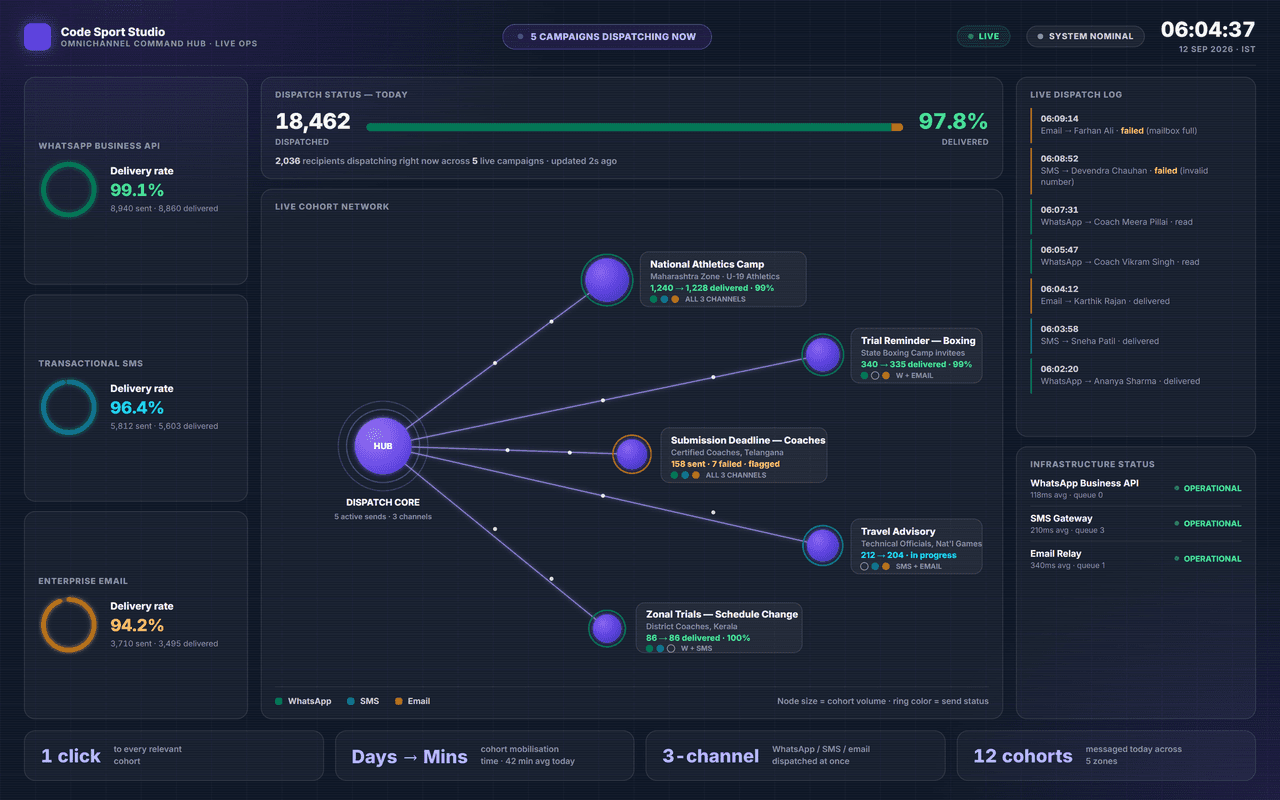The height and width of the screenshot is (800, 1280).
Task: Click the SYSTEM NOMINAL status pill
Action: click(x=1086, y=36)
